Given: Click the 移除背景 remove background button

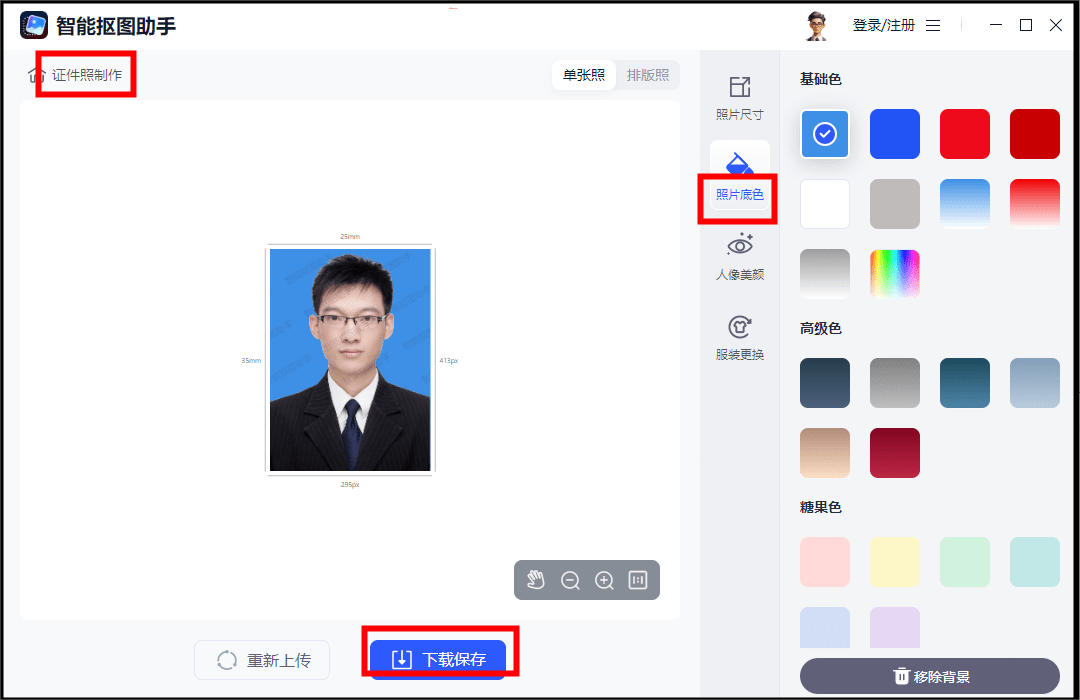Looking at the screenshot, I should tap(930, 677).
